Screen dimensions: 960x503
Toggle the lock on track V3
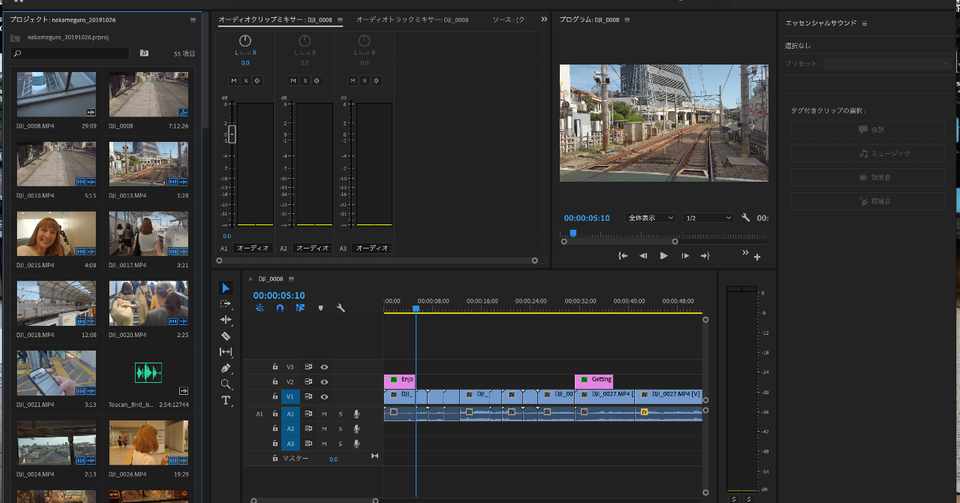click(x=275, y=367)
